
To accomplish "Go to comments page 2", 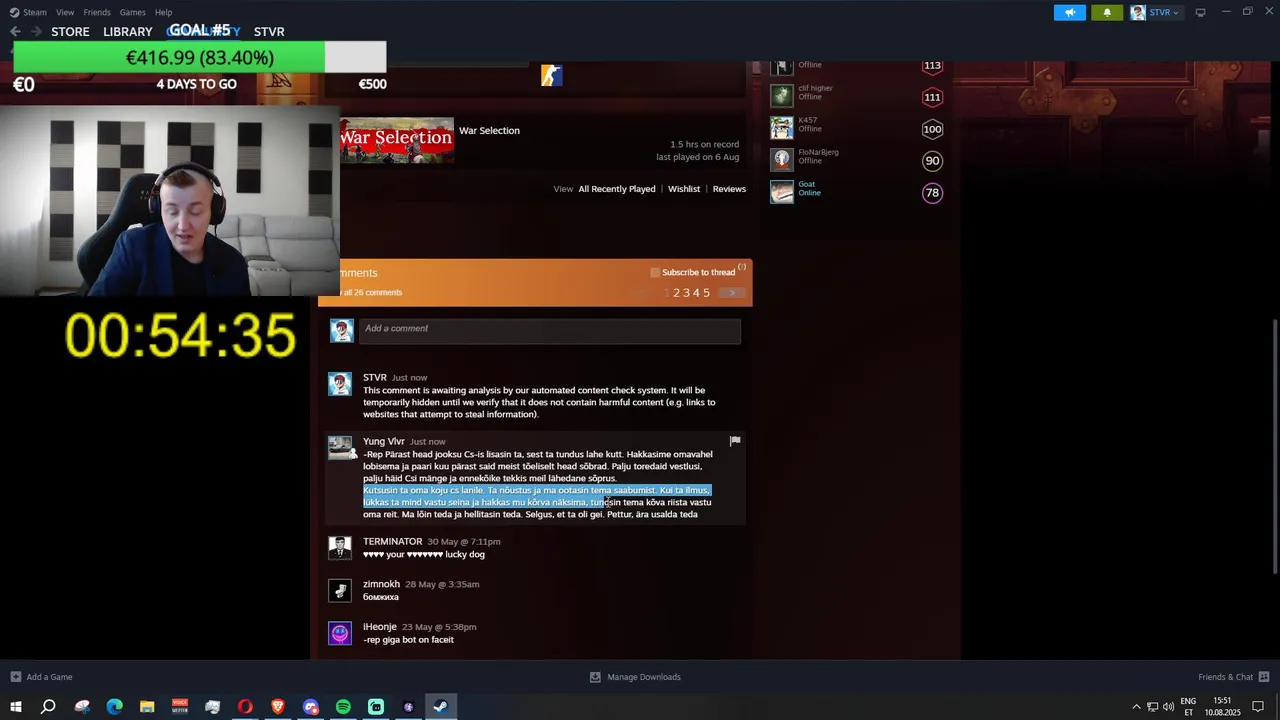I will coord(676,293).
